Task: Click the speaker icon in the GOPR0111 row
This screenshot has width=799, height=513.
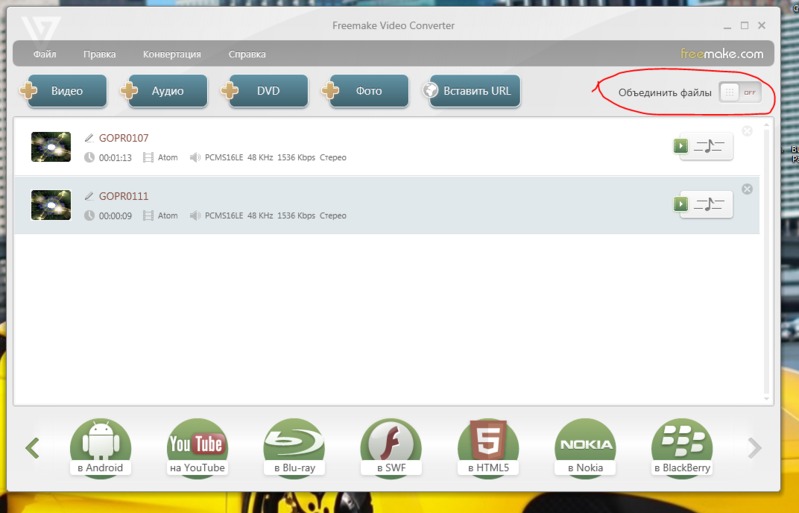Action: click(195, 215)
